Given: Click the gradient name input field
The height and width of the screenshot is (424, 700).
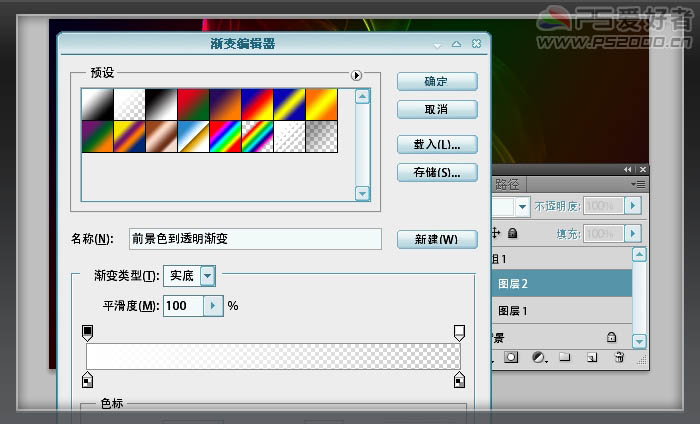Looking at the screenshot, I should [255, 239].
